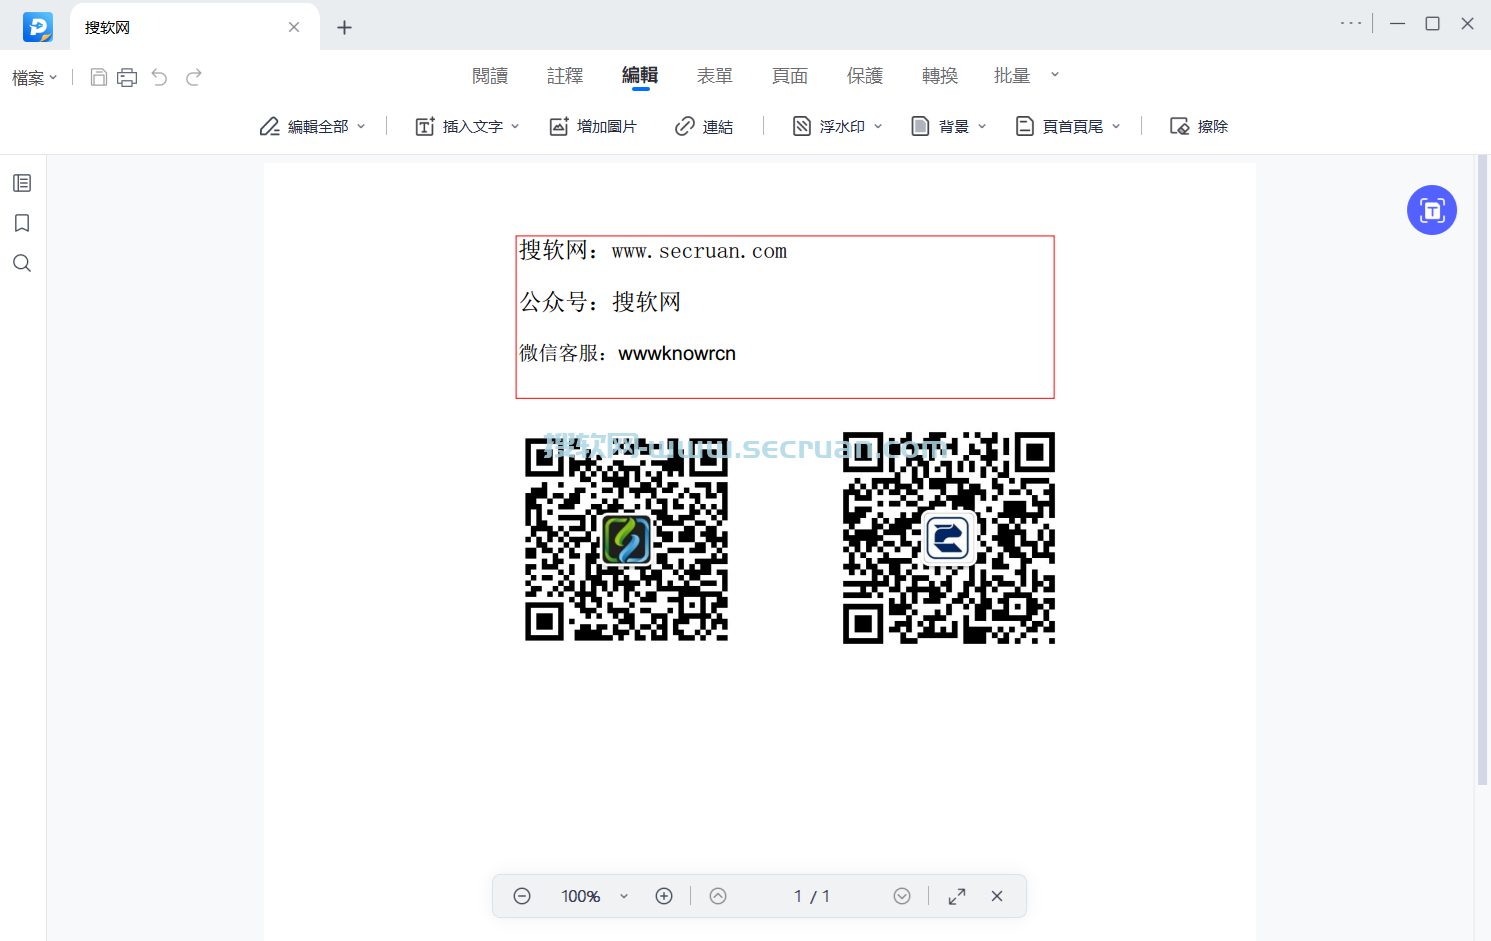Click the 公众号：搜软网 text line
This screenshot has width=1491, height=941.
tap(600, 302)
